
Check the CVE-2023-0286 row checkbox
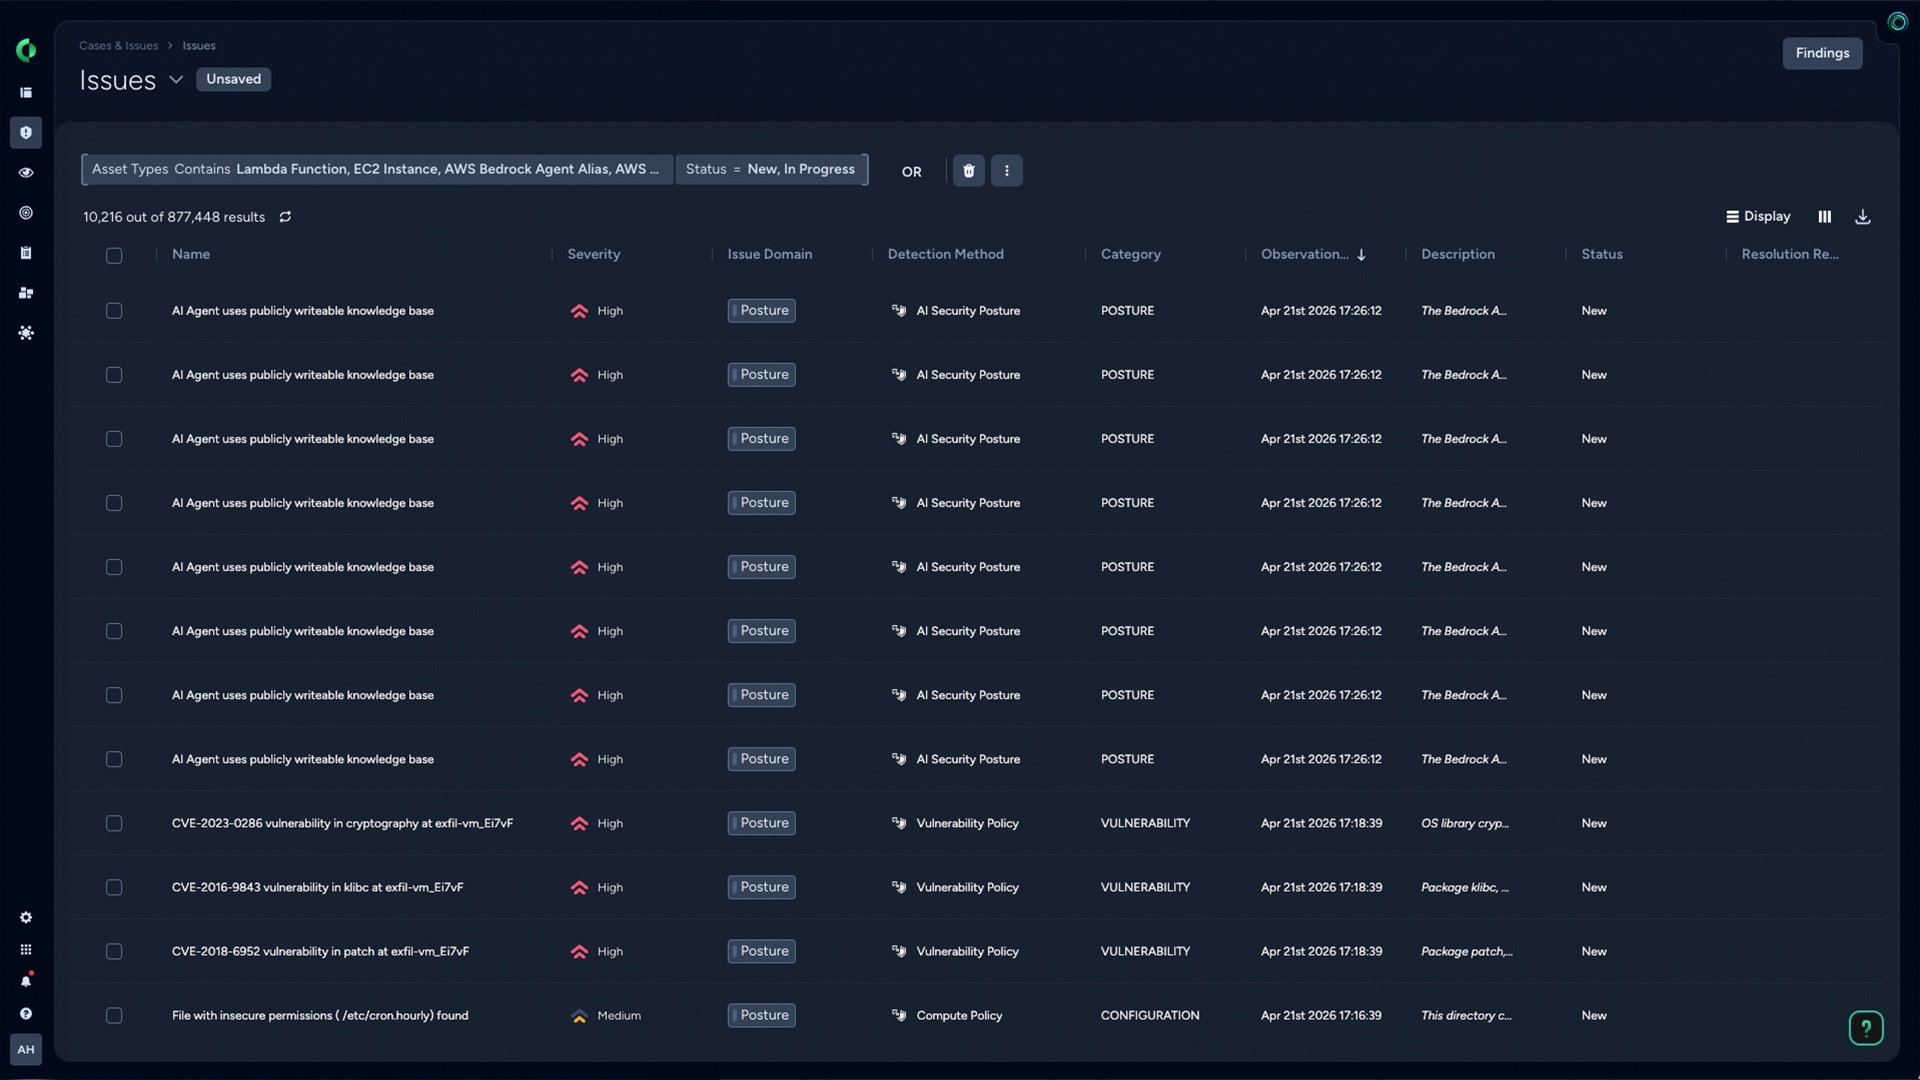tap(114, 824)
